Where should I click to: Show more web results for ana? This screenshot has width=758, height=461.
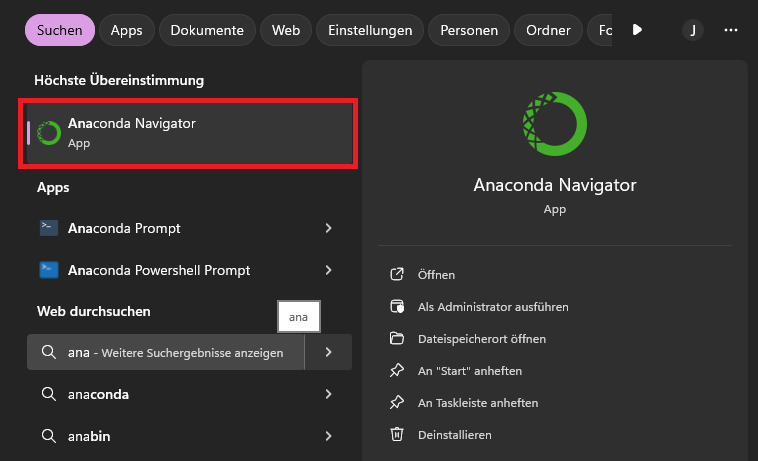point(166,352)
